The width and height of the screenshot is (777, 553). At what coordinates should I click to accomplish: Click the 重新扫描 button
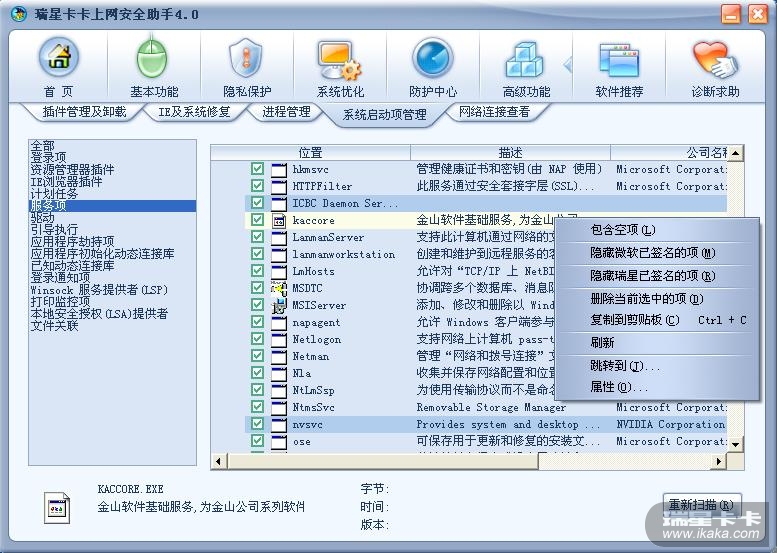[702, 505]
